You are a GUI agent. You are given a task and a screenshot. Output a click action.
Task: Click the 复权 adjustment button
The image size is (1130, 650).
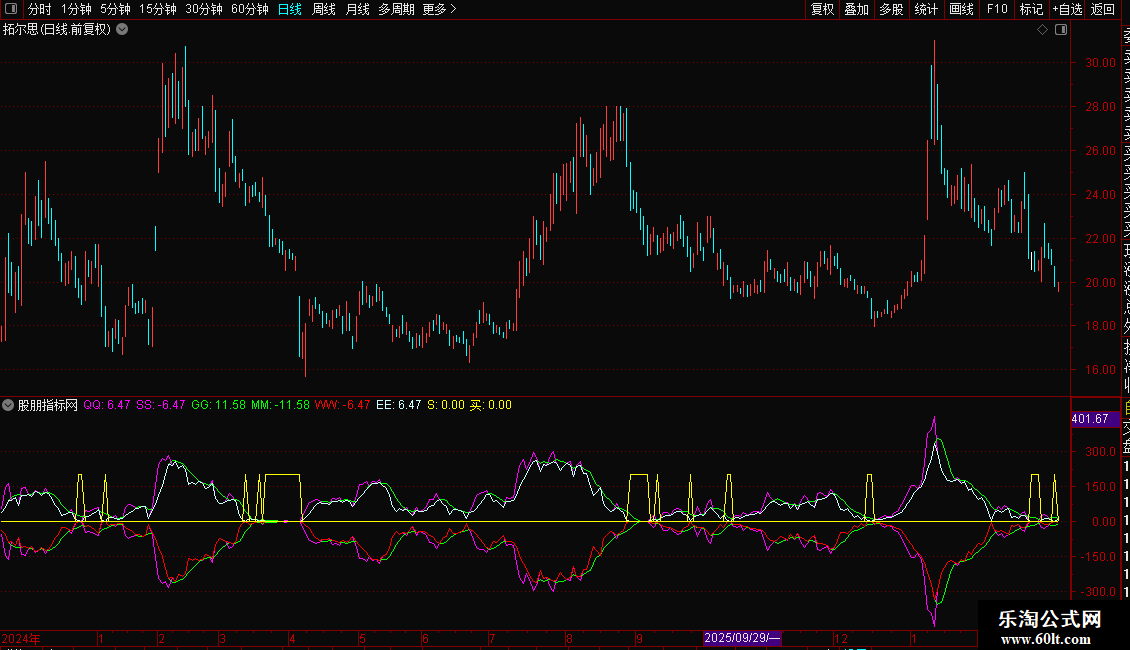[x=822, y=9]
